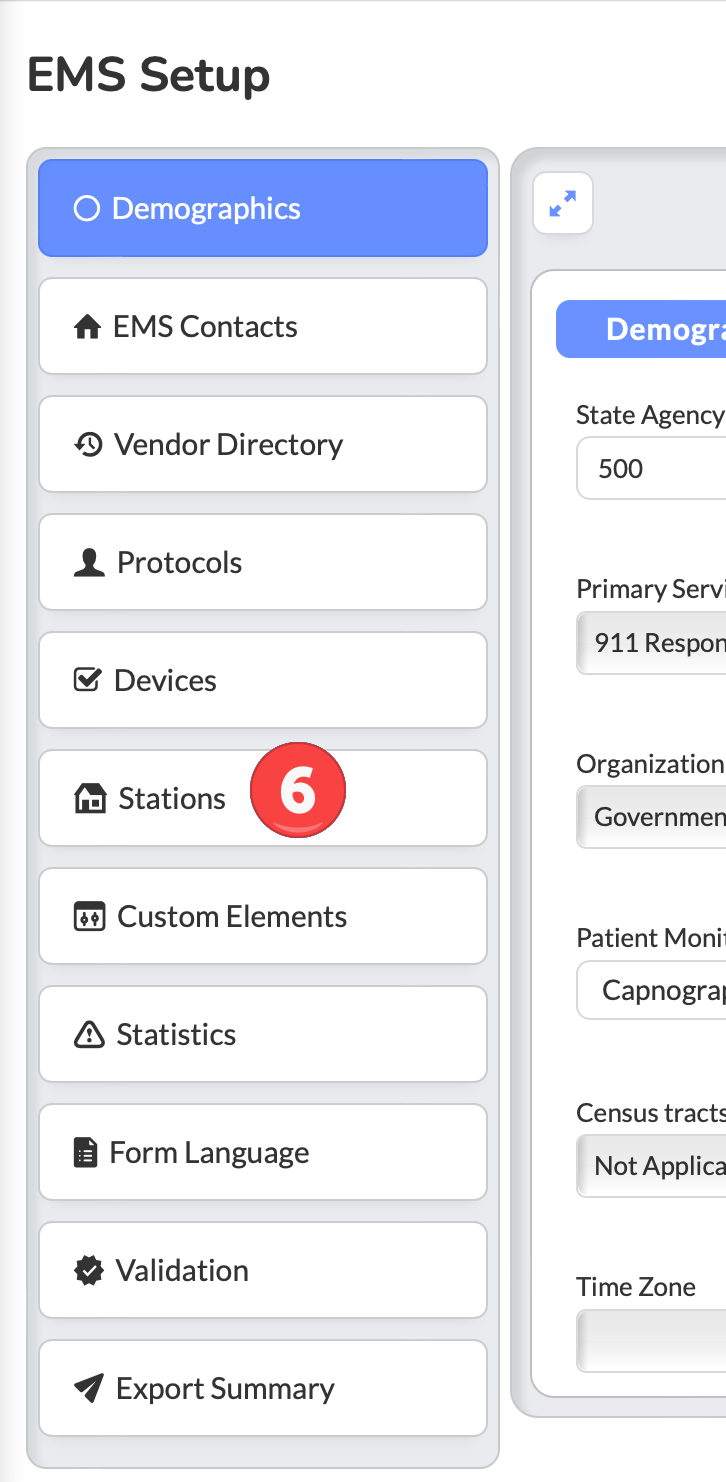Click the Patient Monitoring Capnography field
Viewport: 726px width, 1482px height.
coord(651,990)
